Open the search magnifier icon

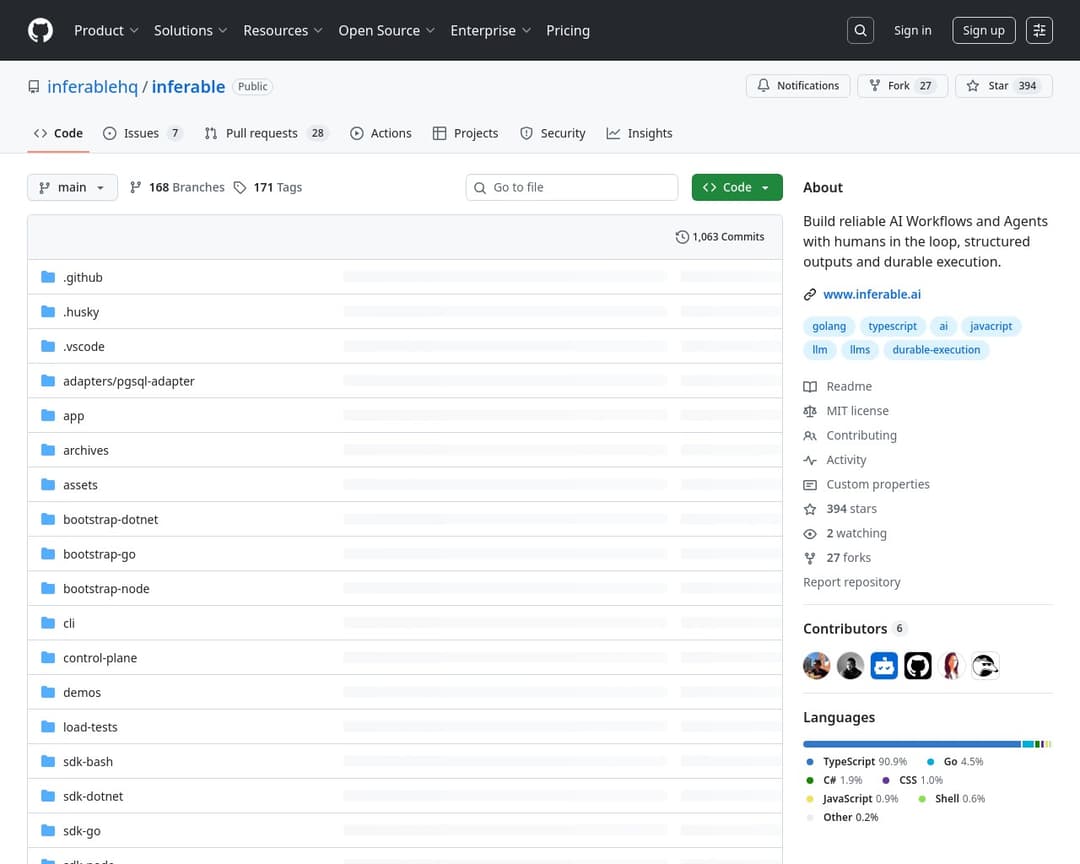(x=860, y=30)
